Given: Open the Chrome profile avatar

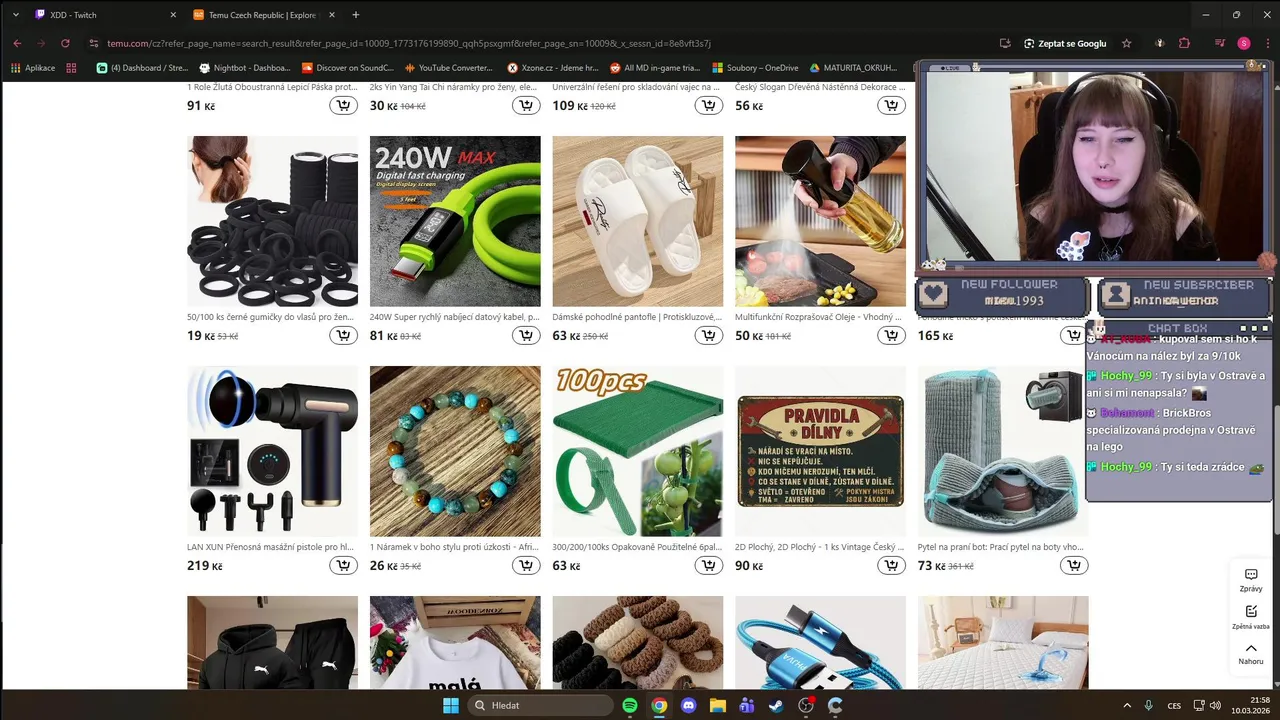Looking at the screenshot, I should point(1244,43).
